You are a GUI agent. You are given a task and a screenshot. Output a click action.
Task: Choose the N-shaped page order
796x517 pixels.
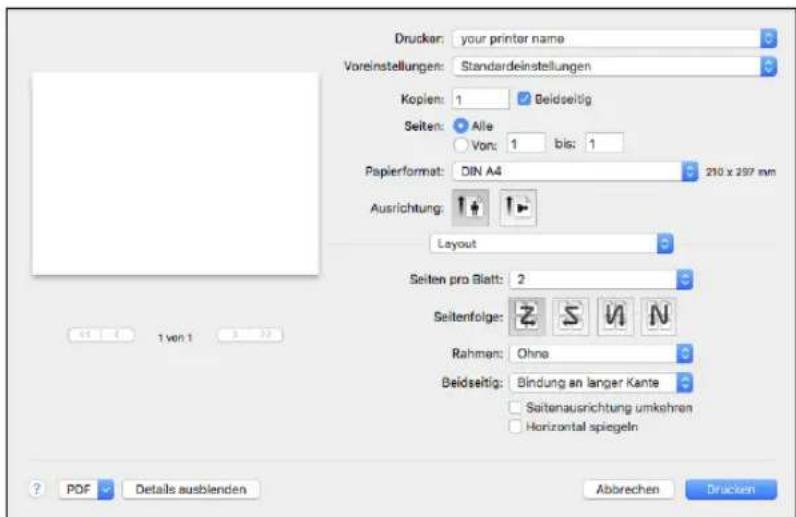[659, 316]
